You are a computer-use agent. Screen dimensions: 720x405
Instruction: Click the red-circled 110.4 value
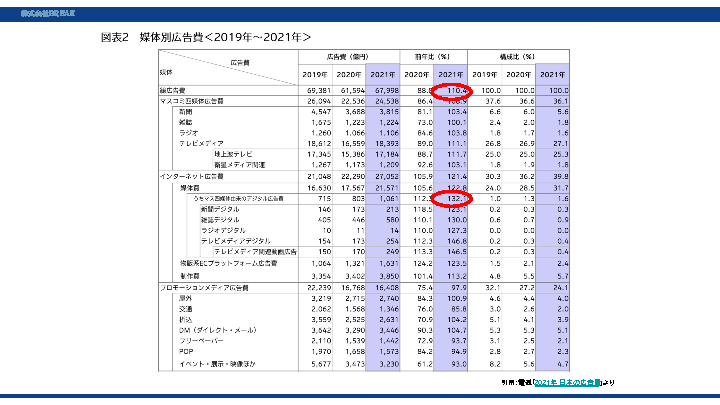(x=455, y=92)
